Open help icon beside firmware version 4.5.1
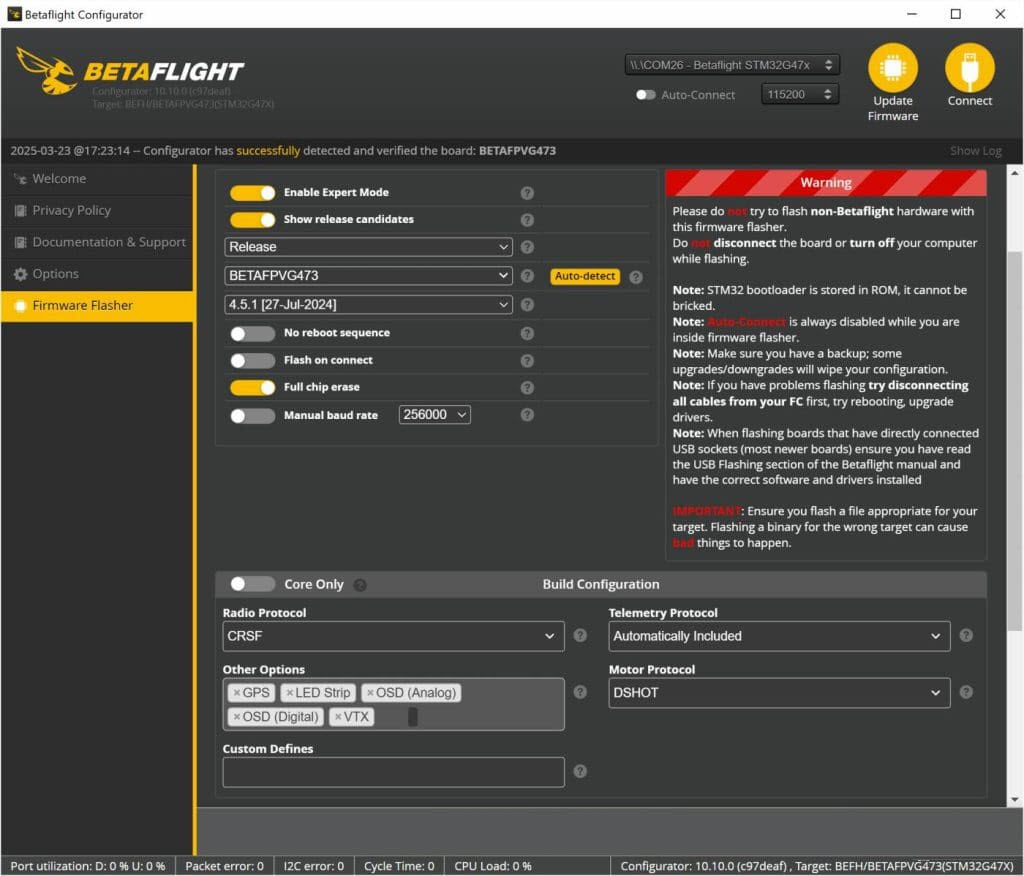 (527, 304)
